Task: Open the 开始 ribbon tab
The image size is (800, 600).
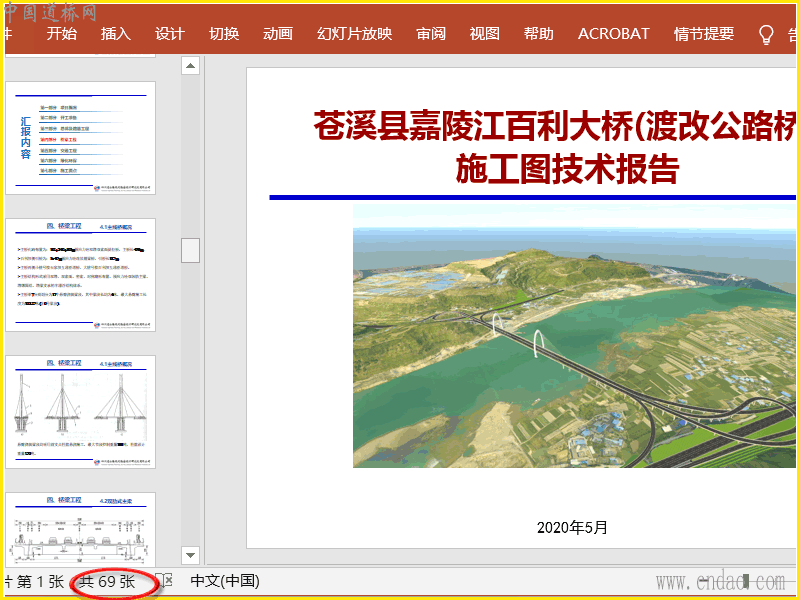Action: (61, 34)
